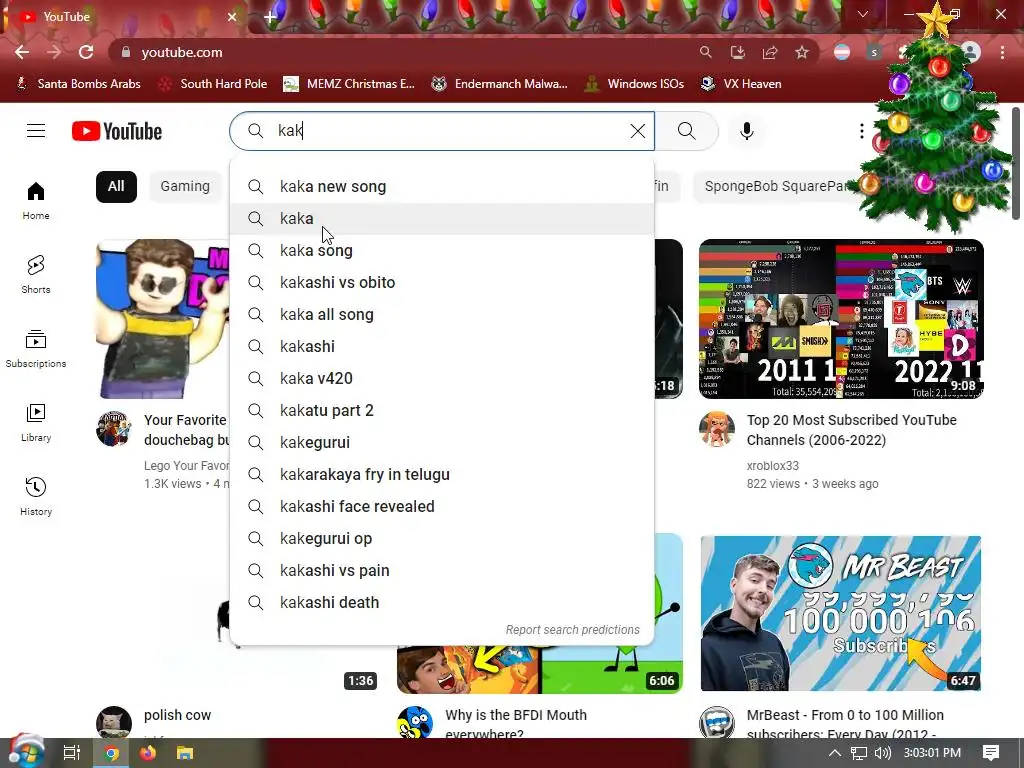Click Report search predictions link
This screenshot has width=1024, height=768.
pos(573,630)
